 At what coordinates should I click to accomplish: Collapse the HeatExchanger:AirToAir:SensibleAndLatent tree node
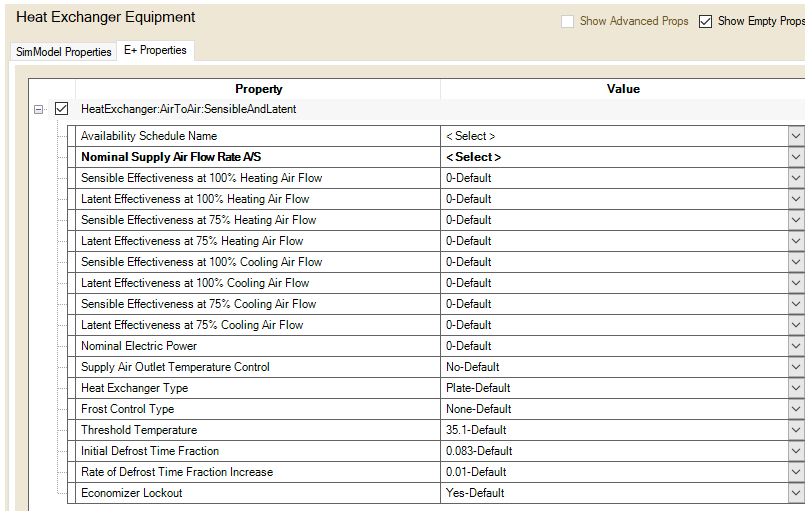39,109
